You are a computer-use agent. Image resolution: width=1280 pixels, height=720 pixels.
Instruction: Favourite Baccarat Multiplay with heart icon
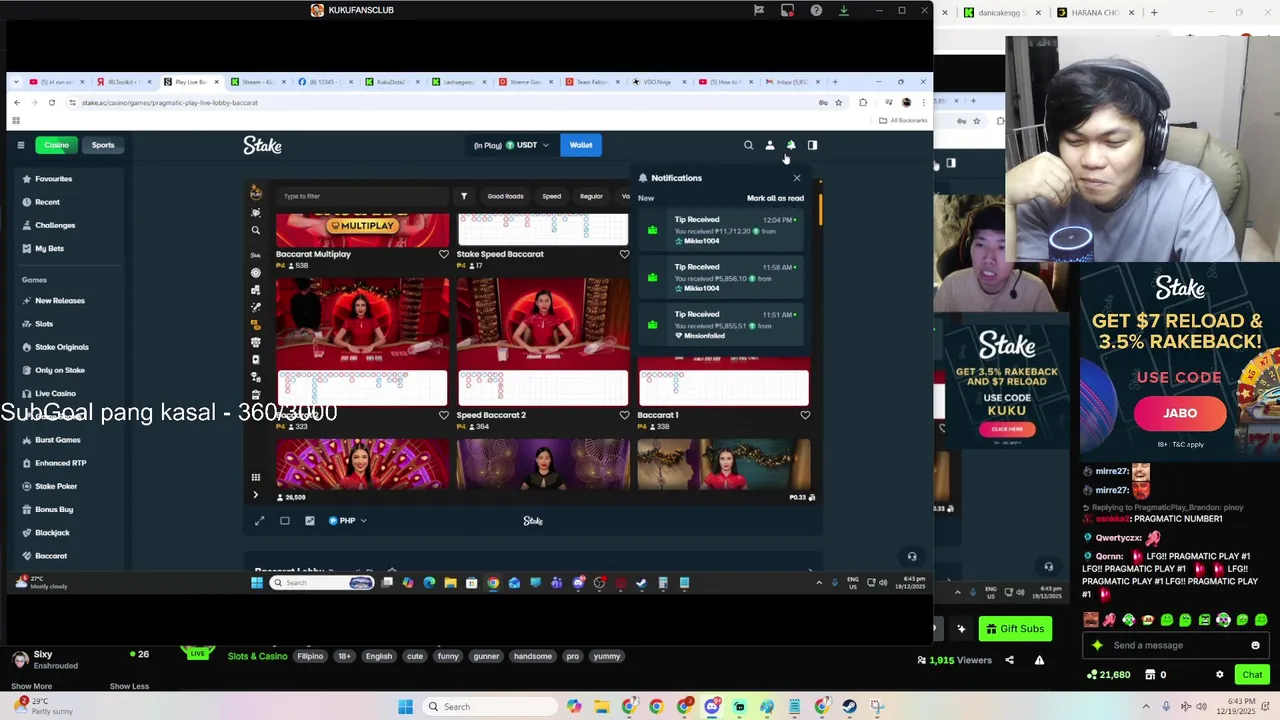click(443, 254)
